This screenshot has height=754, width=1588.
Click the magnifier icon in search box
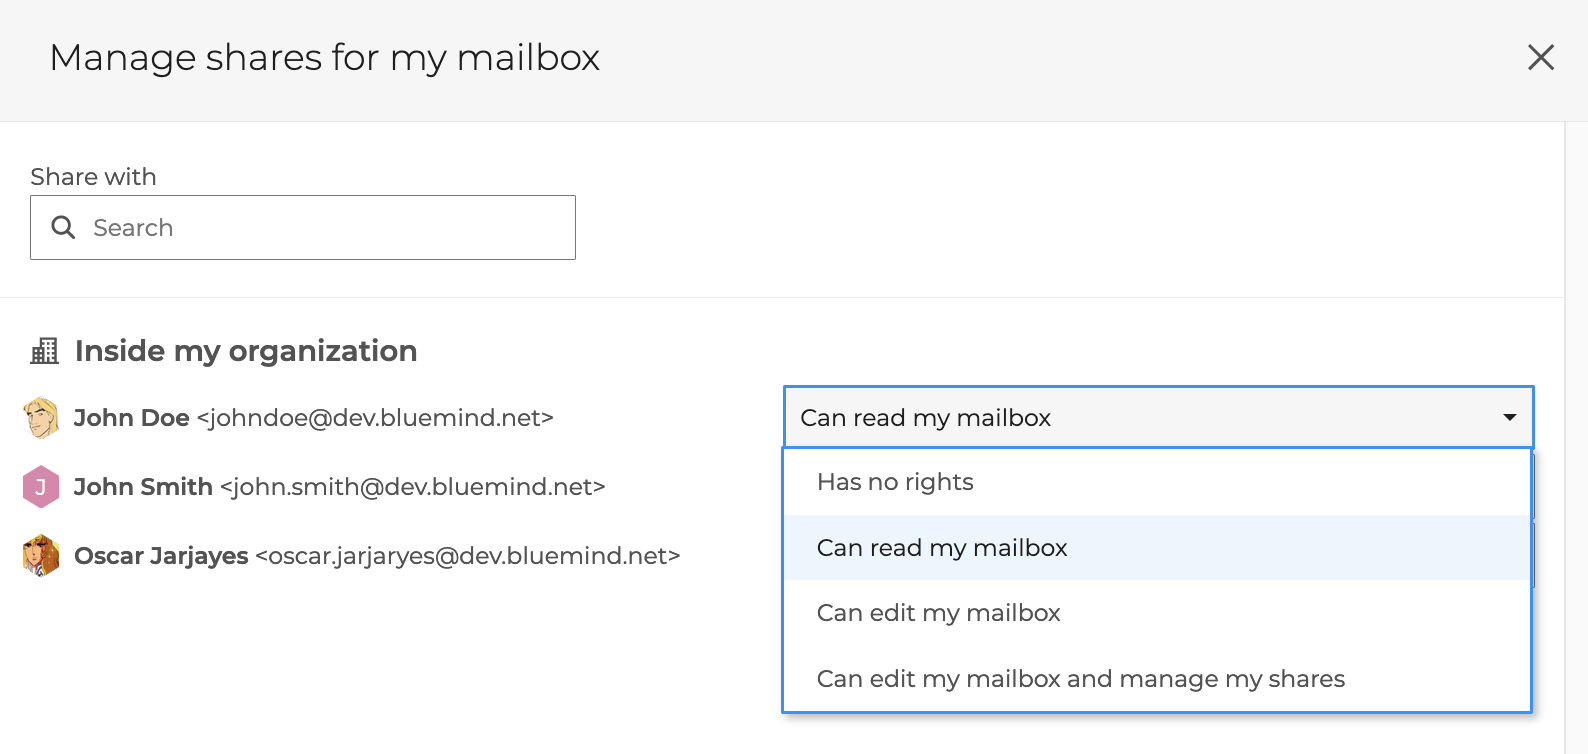[x=63, y=228]
